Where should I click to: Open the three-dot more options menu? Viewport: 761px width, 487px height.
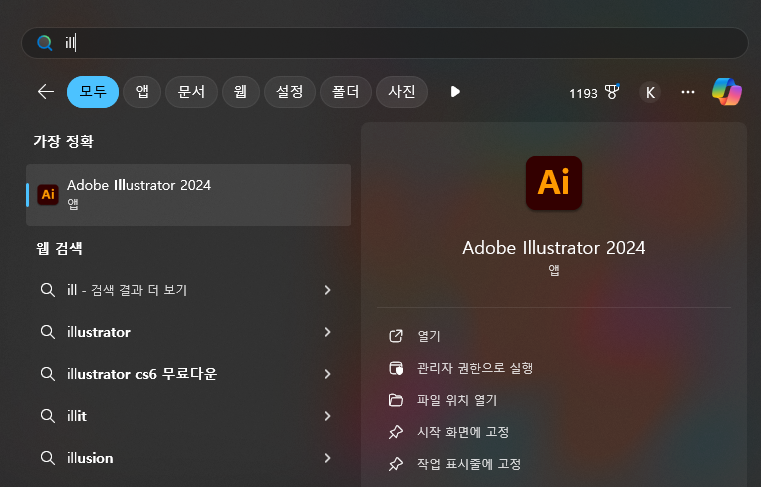click(688, 92)
